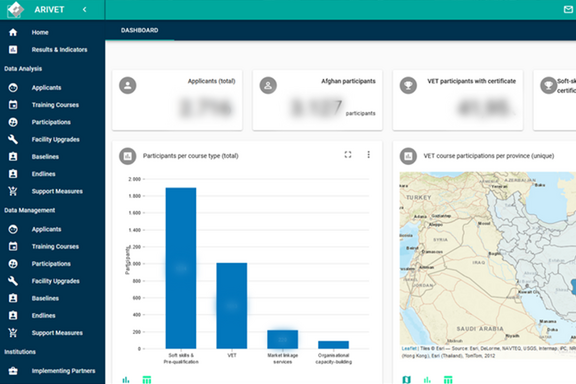Viewport: 576px width, 384px height.
Task: Click the wrench icon for Data Management Facility Upgrades
Action: 13,281
